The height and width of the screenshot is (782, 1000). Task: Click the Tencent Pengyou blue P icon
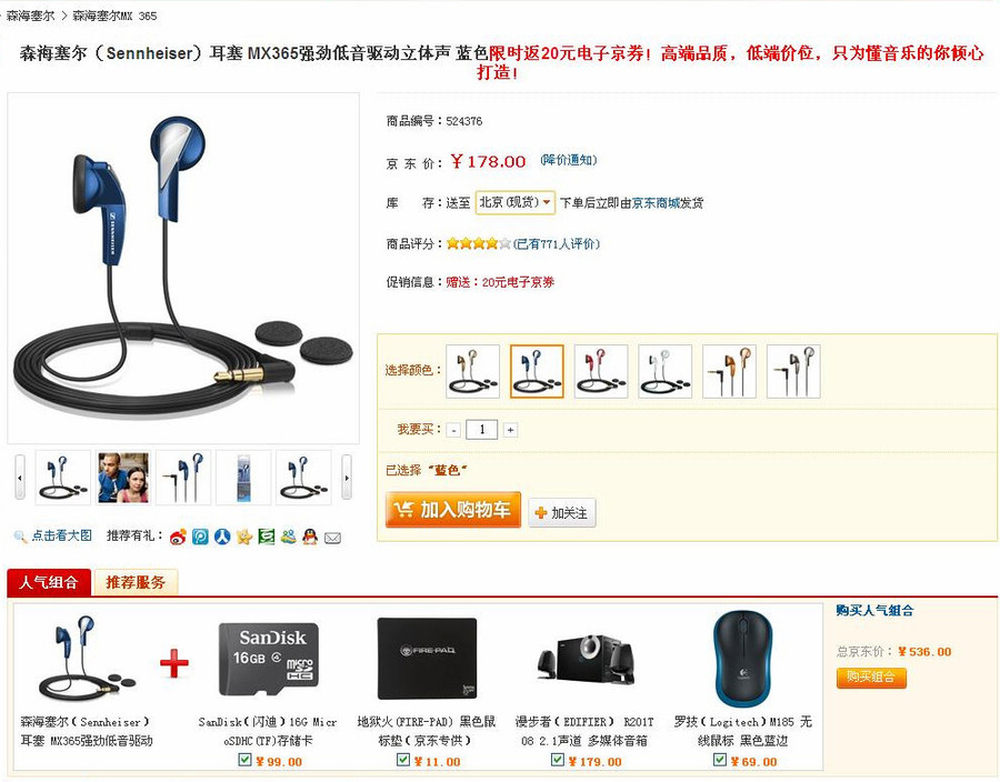[x=200, y=537]
